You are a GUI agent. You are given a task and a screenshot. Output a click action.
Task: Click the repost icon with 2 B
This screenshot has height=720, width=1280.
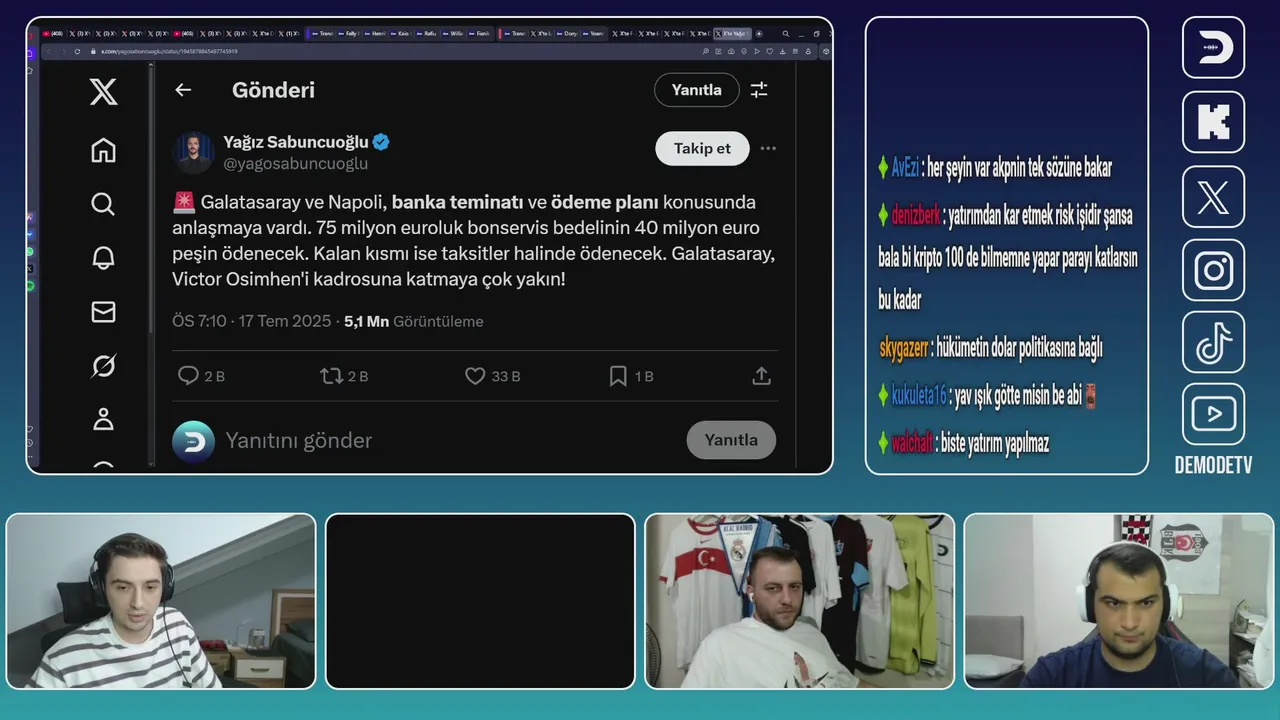[x=331, y=376]
